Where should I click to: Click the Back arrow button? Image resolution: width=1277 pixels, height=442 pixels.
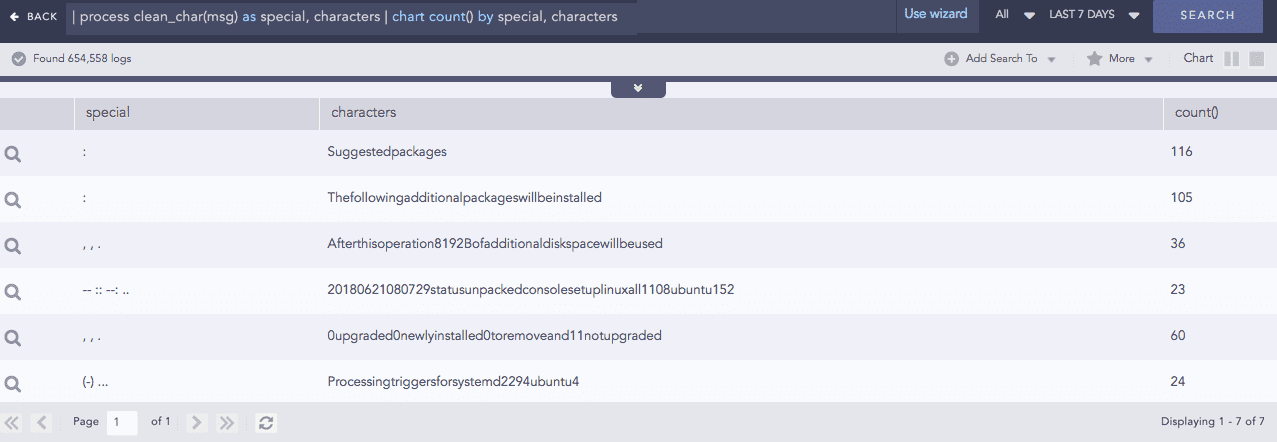click(x=33, y=16)
